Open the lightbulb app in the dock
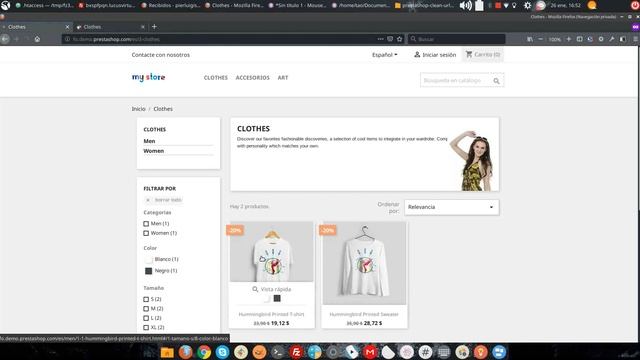Viewport: 640px width, 360px height. [x=480, y=352]
